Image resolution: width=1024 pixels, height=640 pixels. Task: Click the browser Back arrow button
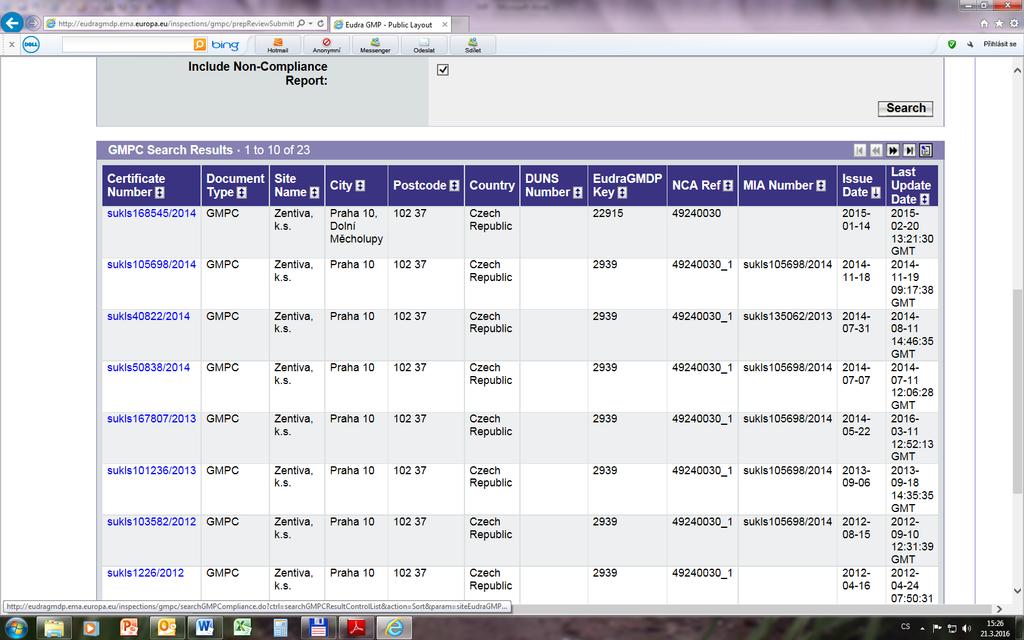[11, 24]
